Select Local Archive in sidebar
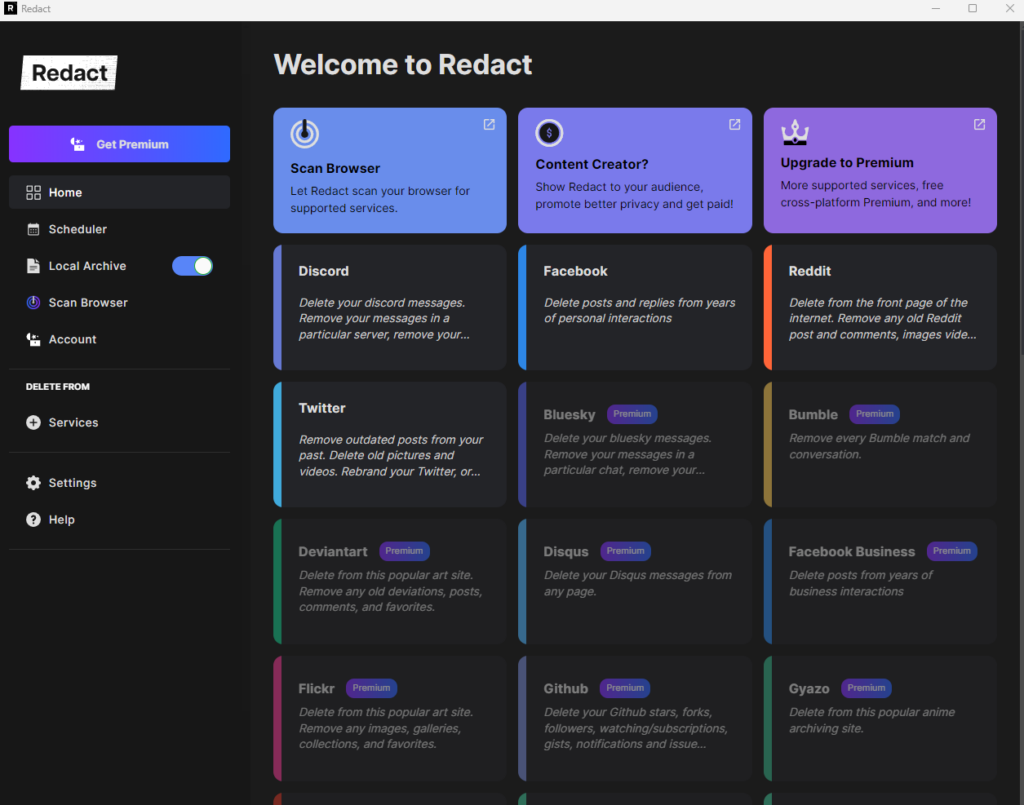This screenshot has height=805, width=1024. click(88, 266)
